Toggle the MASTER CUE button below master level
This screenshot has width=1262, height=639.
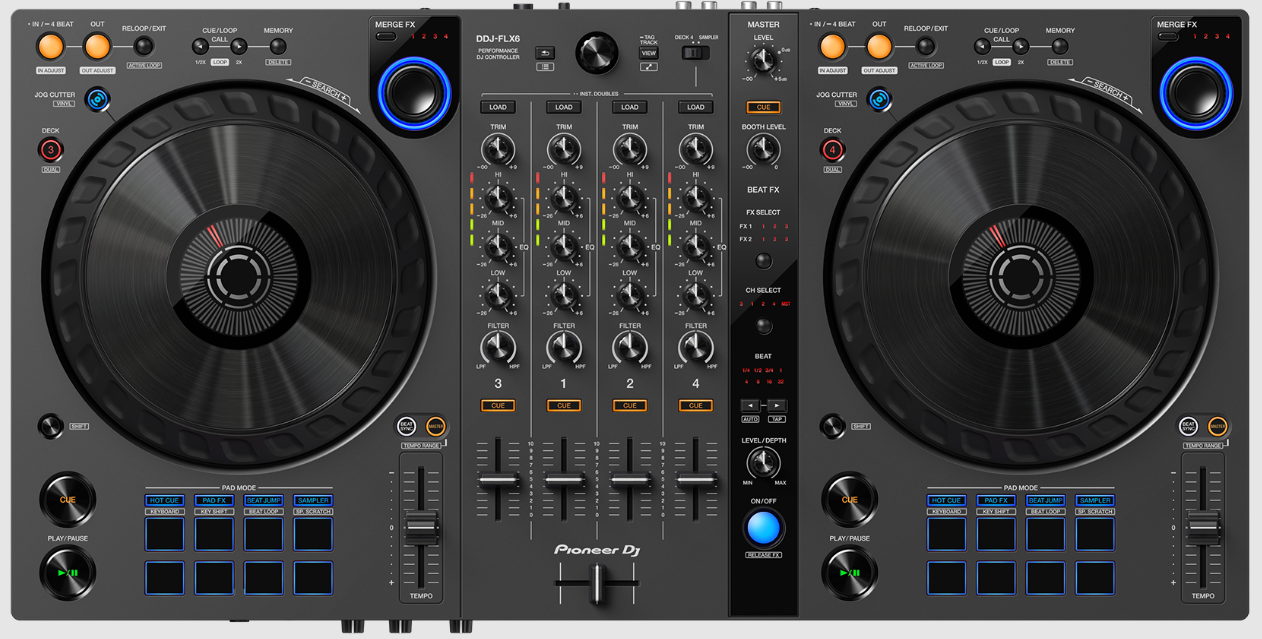(763, 107)
